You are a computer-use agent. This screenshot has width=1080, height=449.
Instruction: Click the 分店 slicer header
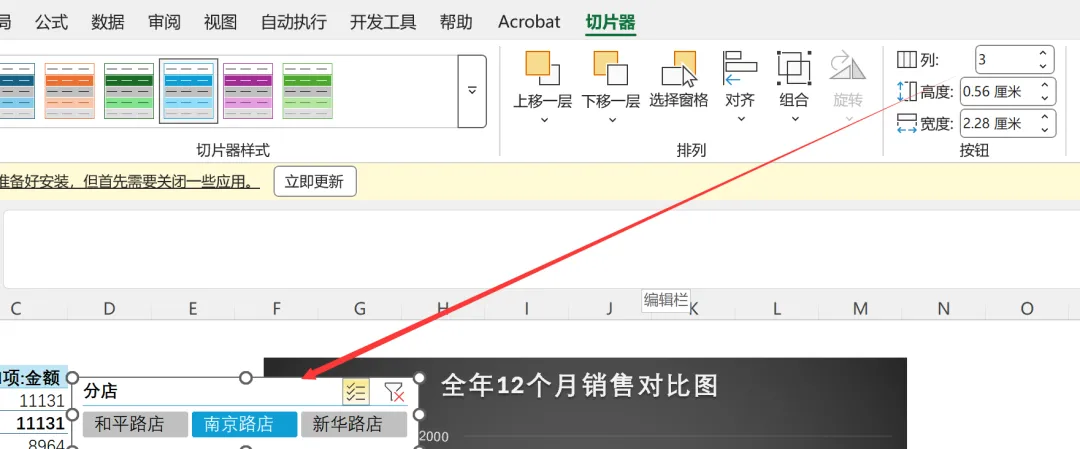101,392
